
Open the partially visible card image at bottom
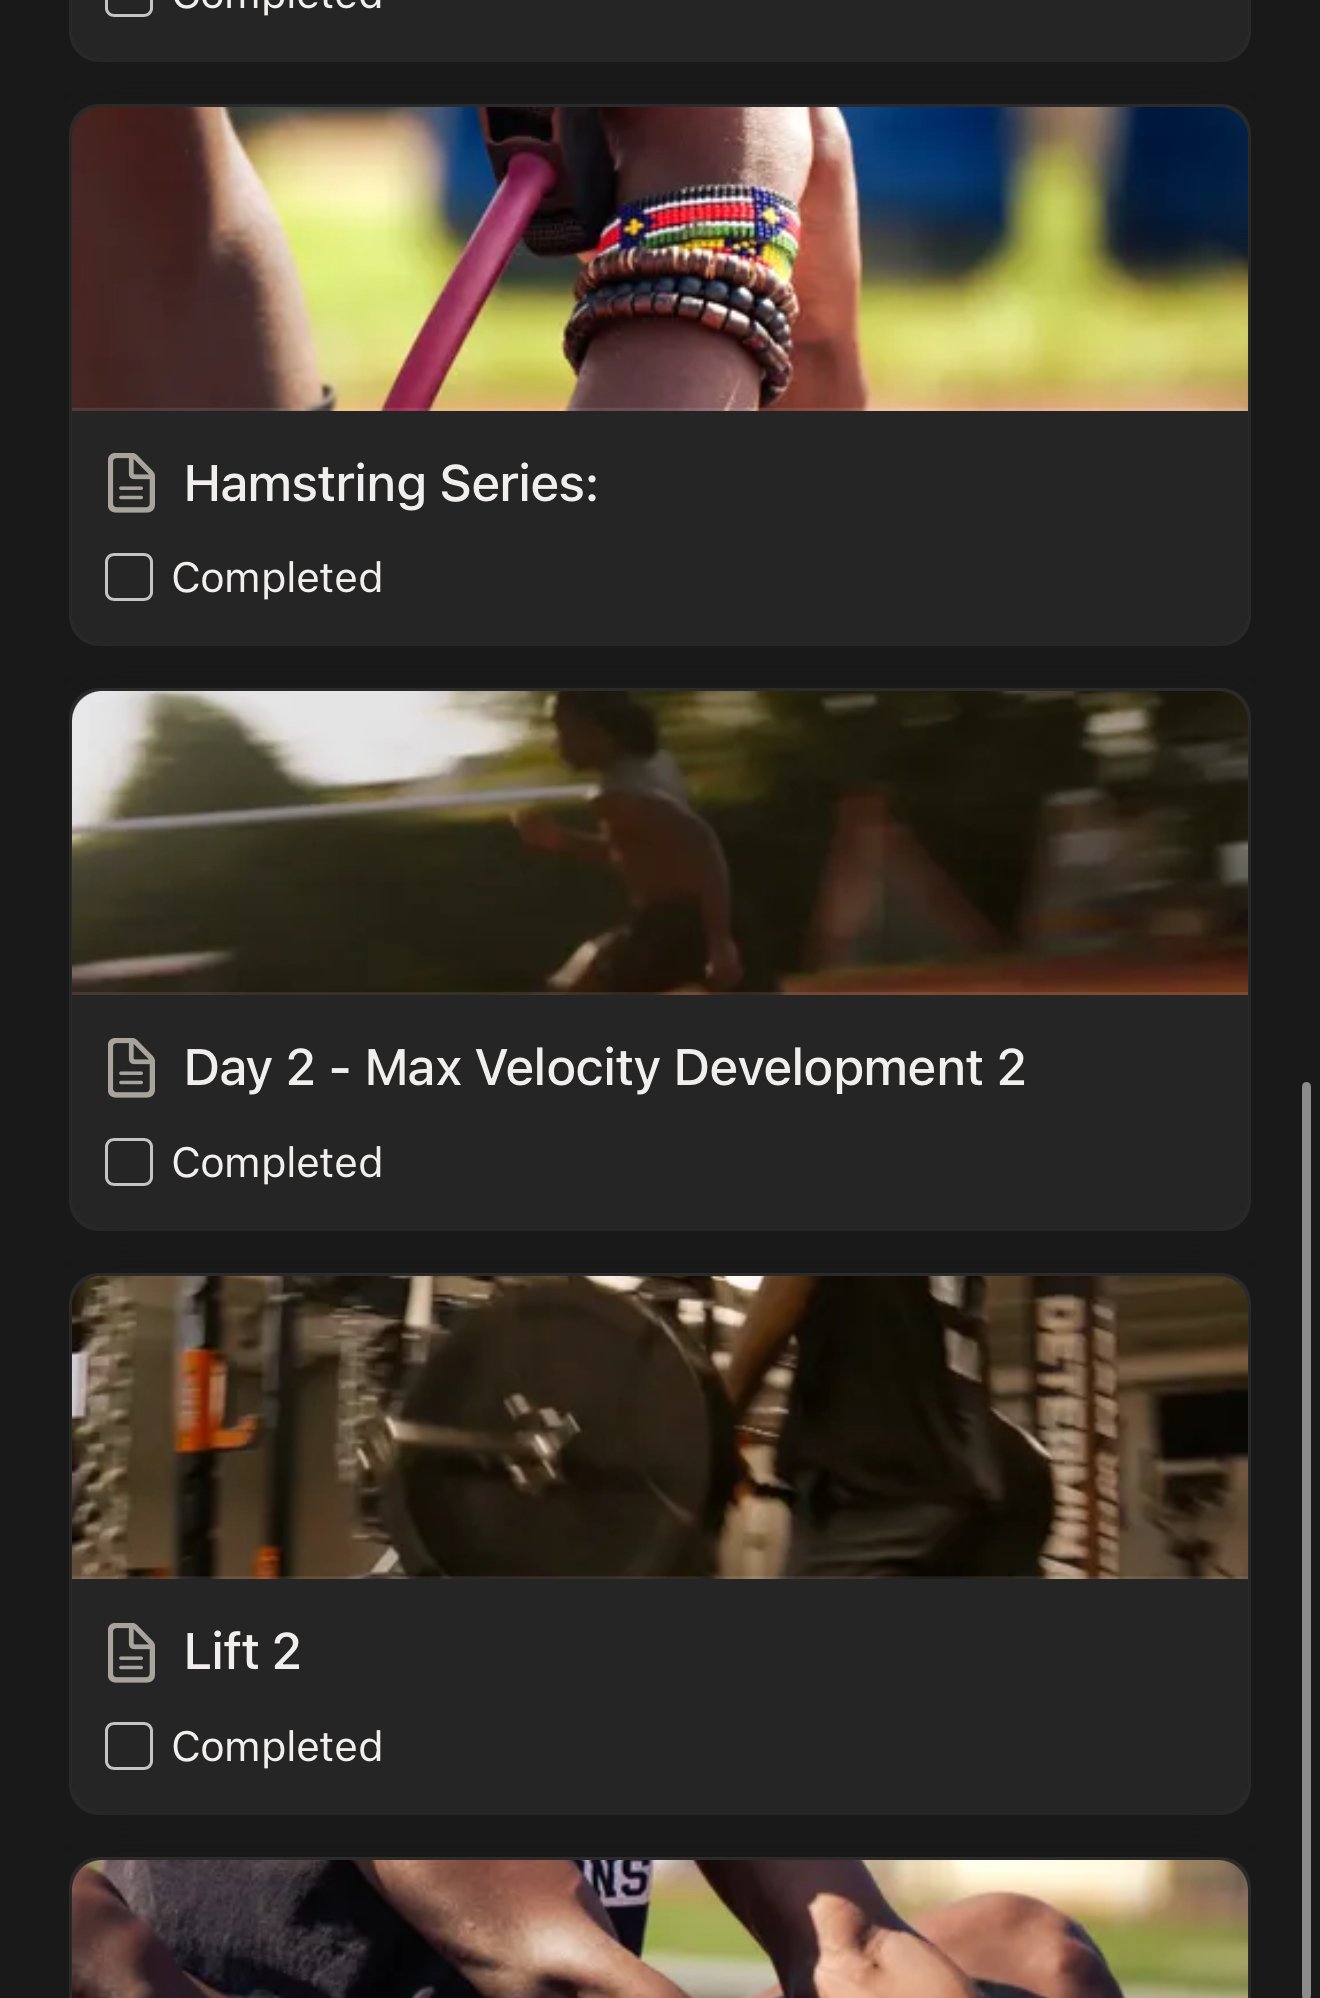[660, 1929]
